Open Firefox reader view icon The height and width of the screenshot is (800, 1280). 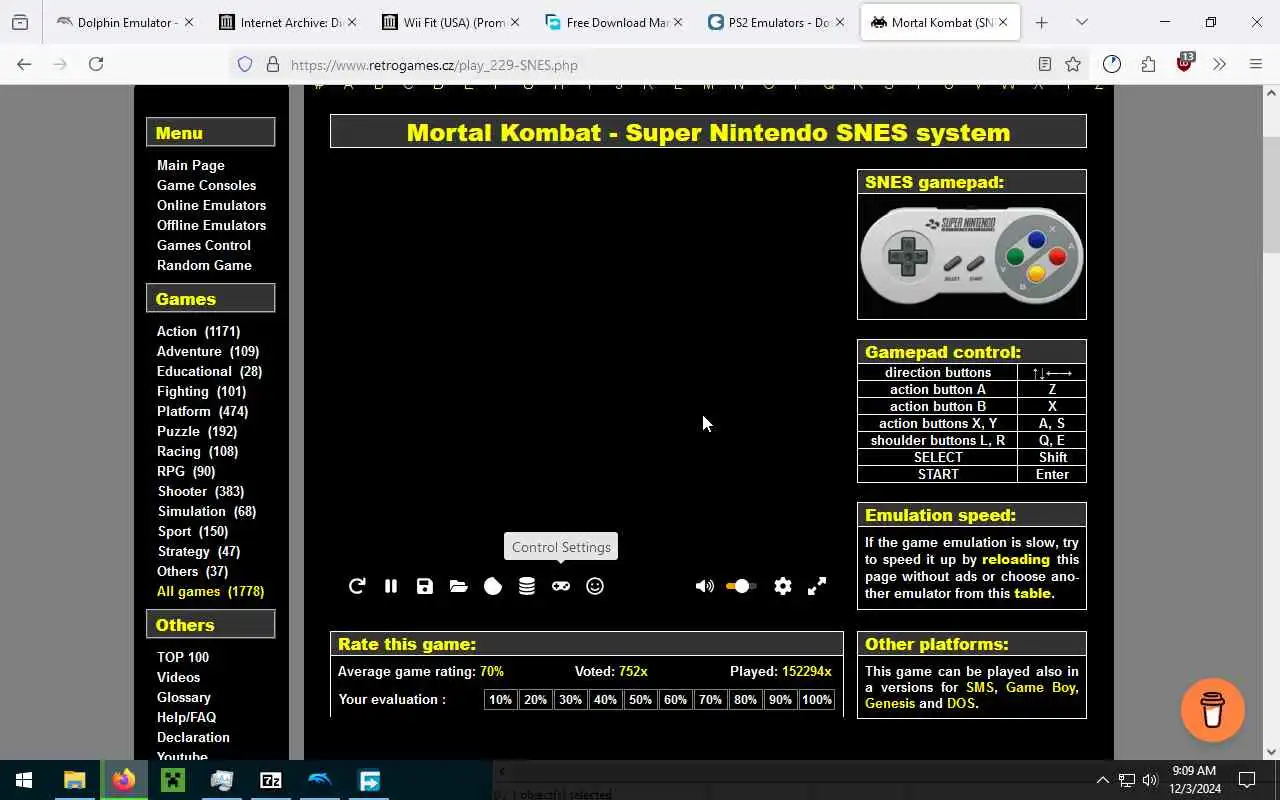(1044, 64)
